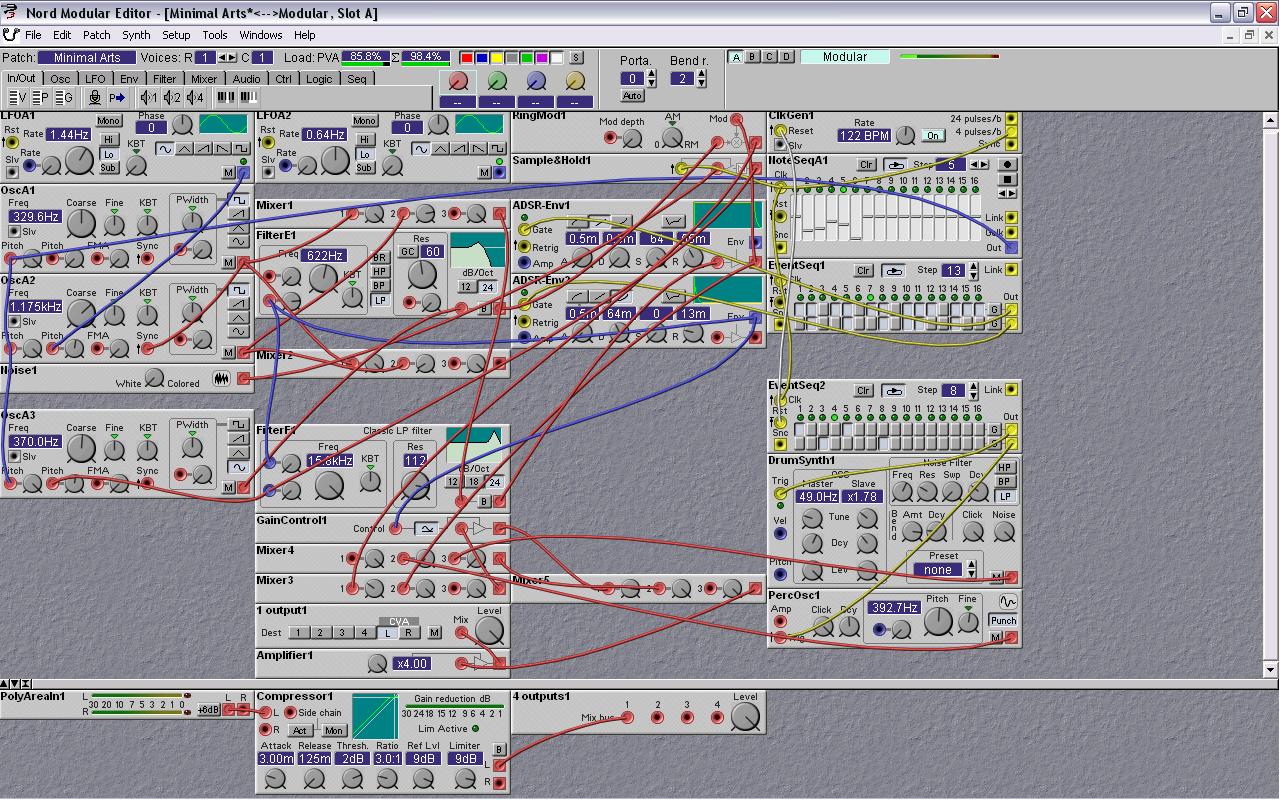Click the Patch name field Minimal Arts

point(87,57)
